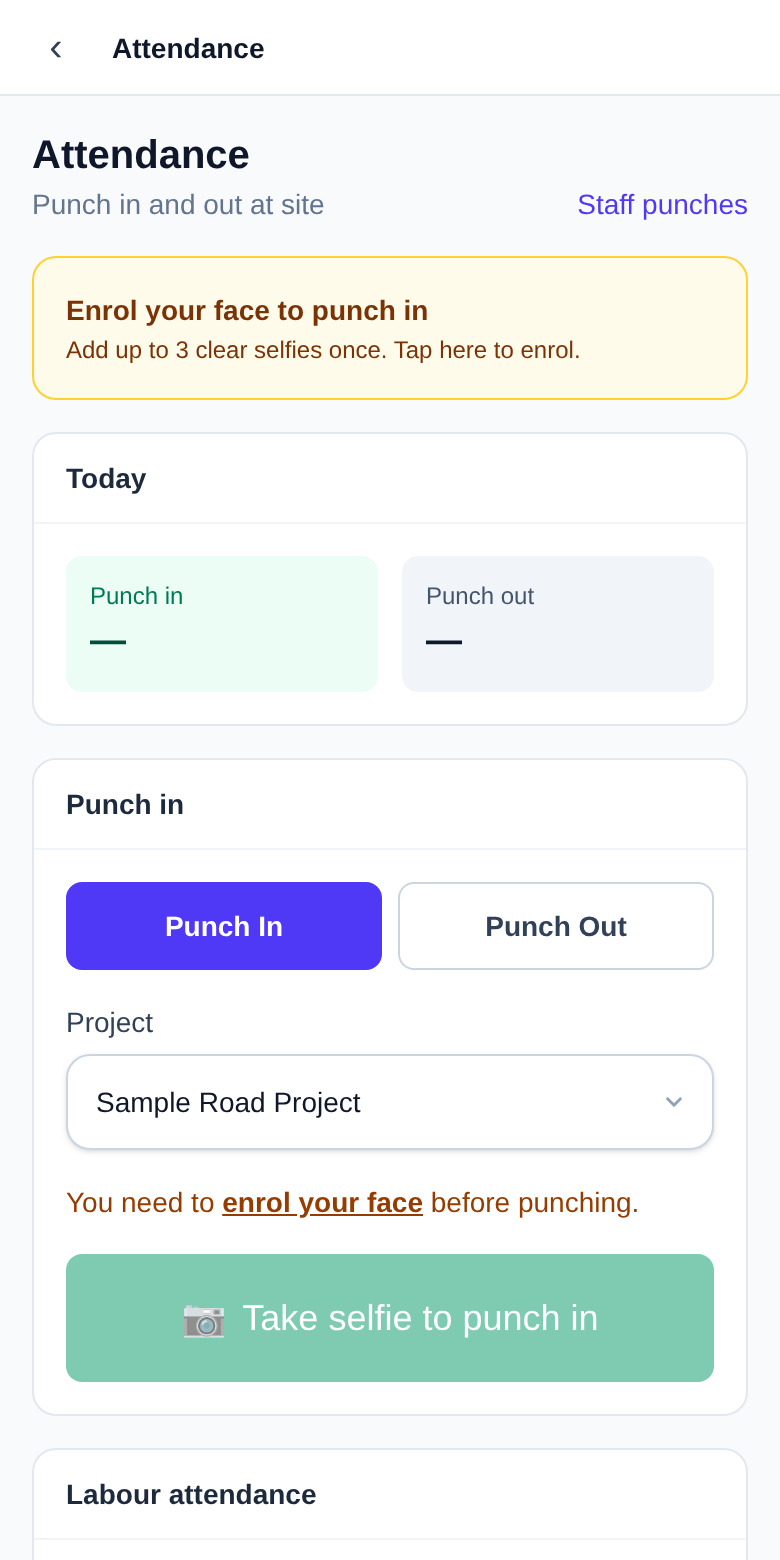Select the green Punch in time tile
This screenshot has width=780, height=1560.
pyautogui.click(x=222, y=624)
